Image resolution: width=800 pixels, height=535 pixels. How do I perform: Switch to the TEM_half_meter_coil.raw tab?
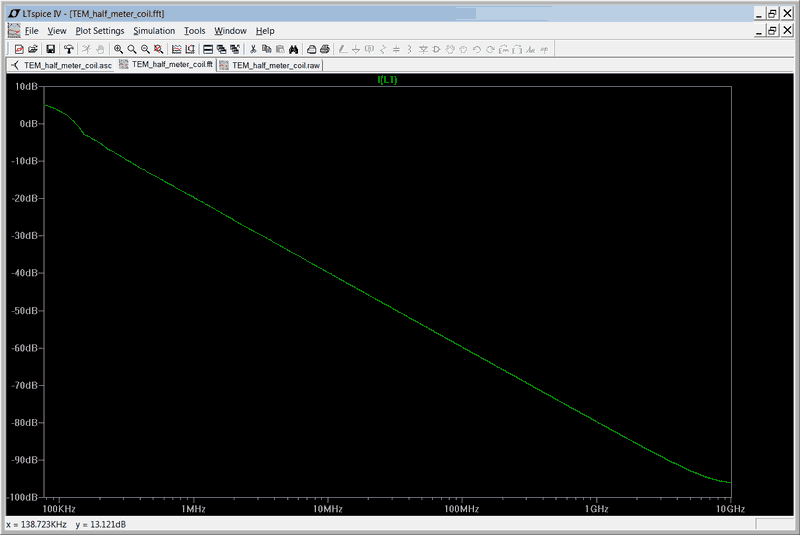point(276,65)
